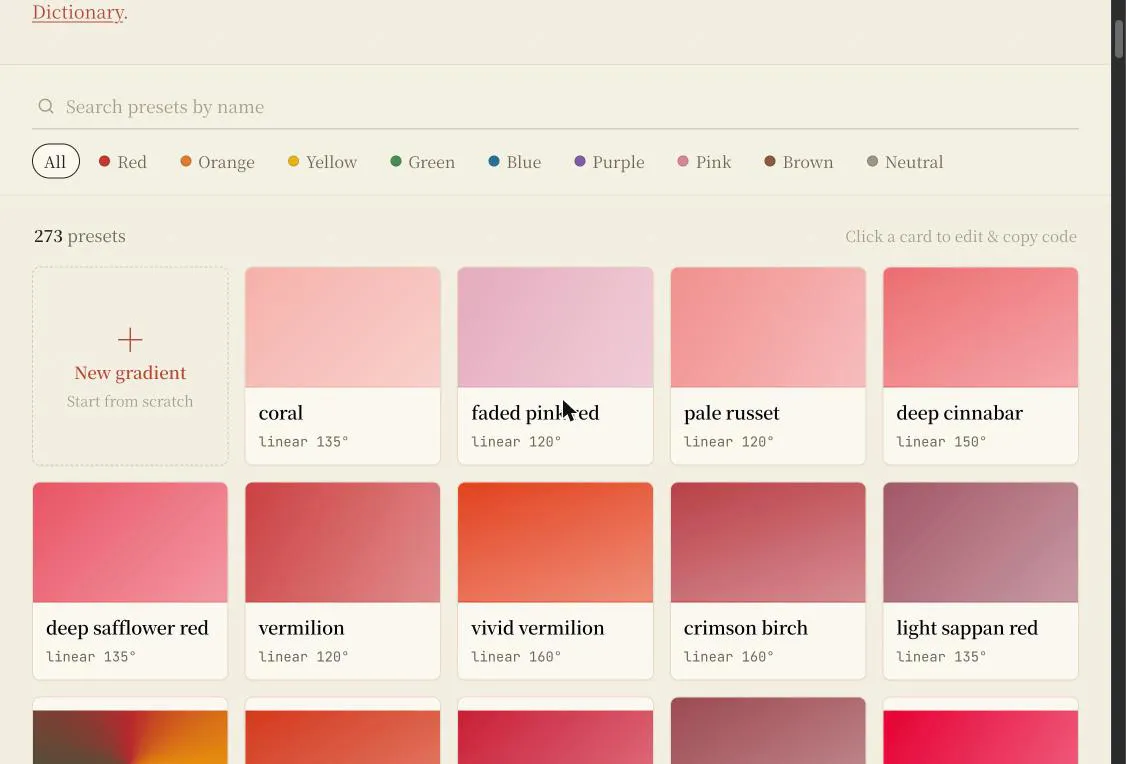Open the deep safflower red gradient swatch
Screen dimensions: 1126x764
point(130,542)
